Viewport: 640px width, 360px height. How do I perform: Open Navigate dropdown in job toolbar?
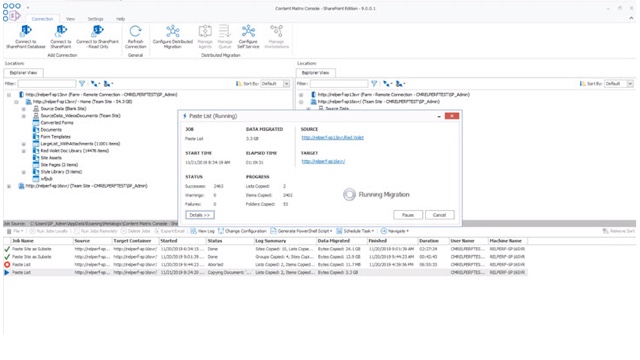[395, 231]
